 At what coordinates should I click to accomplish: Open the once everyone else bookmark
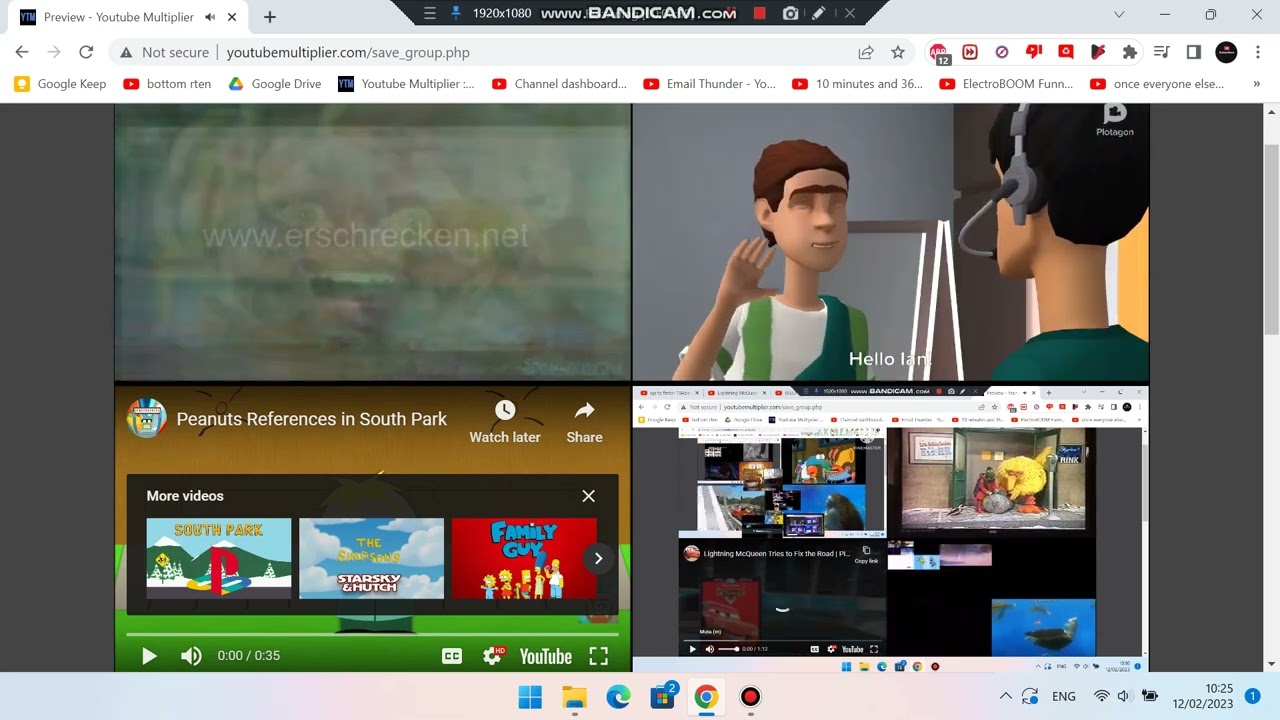pyautogui.click(x=1158, y=84)
